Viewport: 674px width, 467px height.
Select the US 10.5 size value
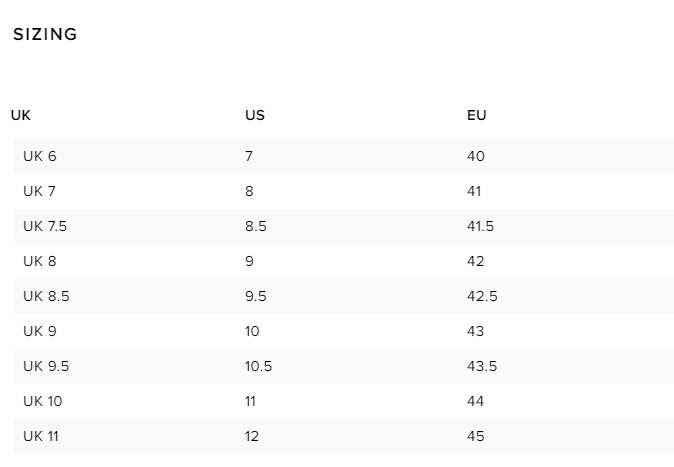pos(258,366)
